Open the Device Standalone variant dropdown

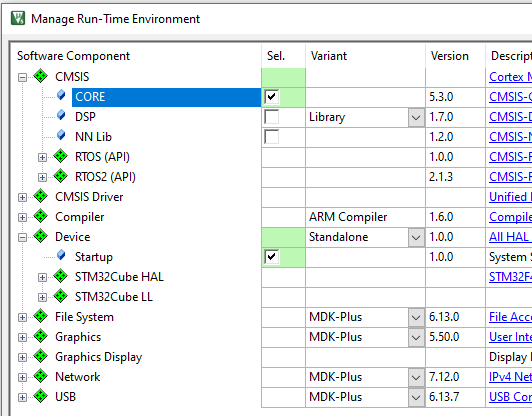(416, 238)
